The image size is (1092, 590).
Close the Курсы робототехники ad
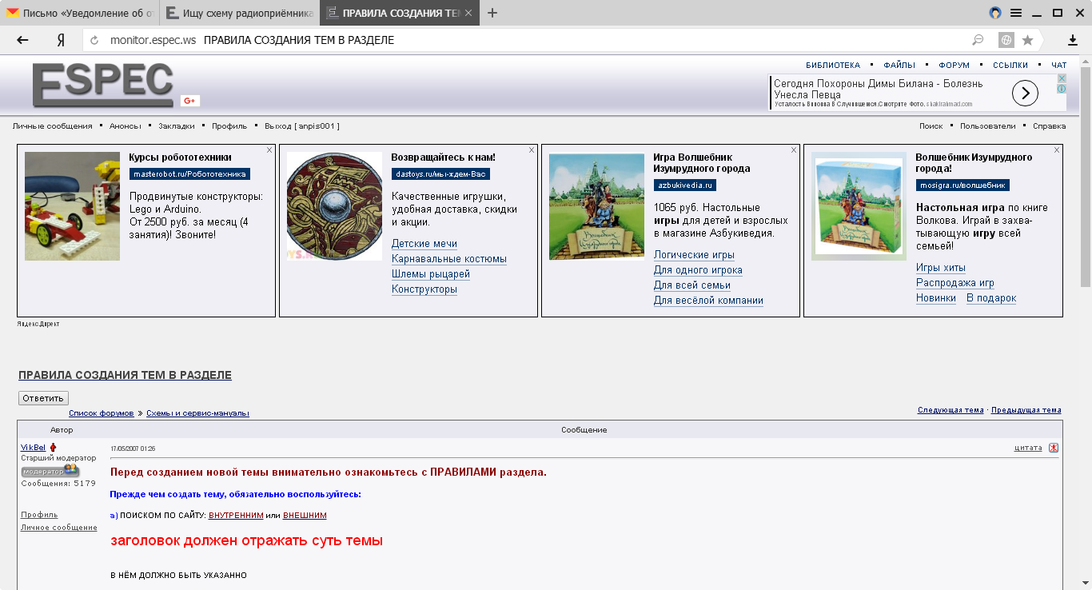coord(269,150)
